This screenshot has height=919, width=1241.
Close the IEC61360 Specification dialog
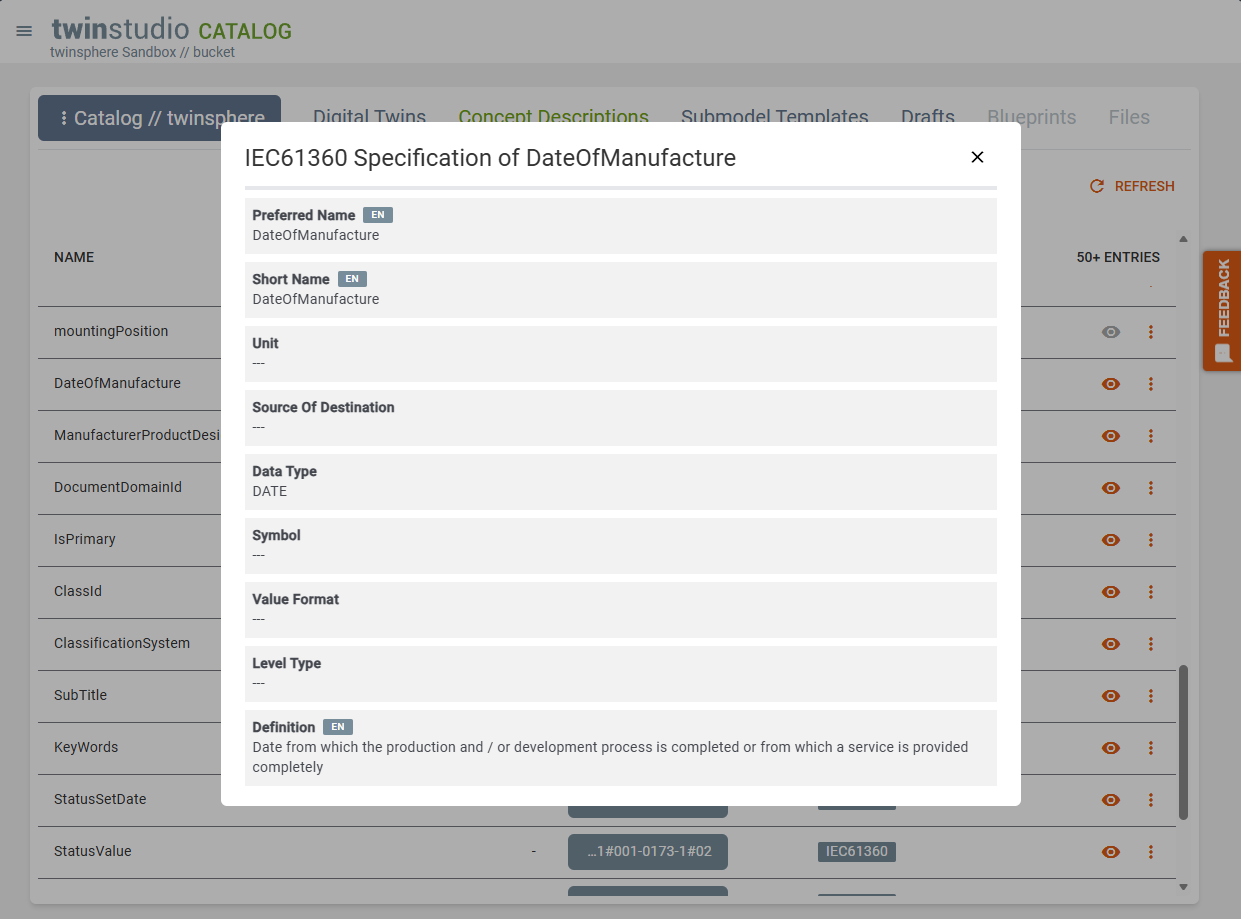[x=977, y=157]
